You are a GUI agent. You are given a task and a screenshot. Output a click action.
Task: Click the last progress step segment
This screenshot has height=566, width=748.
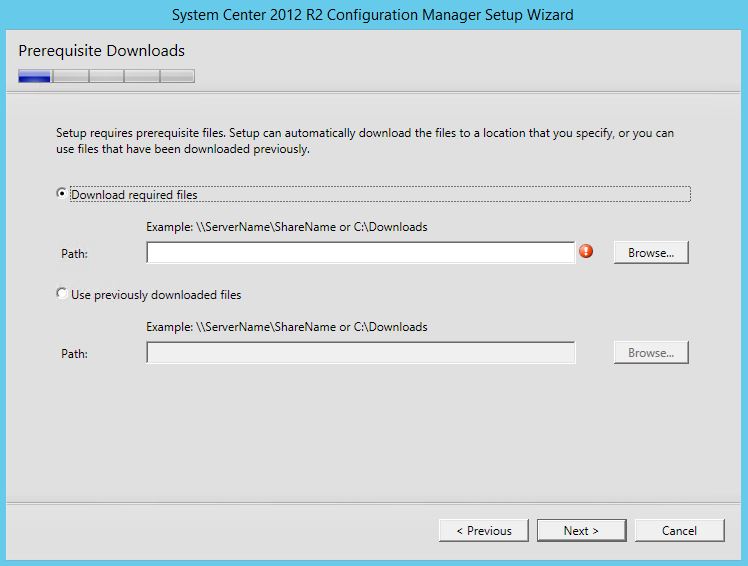point(177,76)
